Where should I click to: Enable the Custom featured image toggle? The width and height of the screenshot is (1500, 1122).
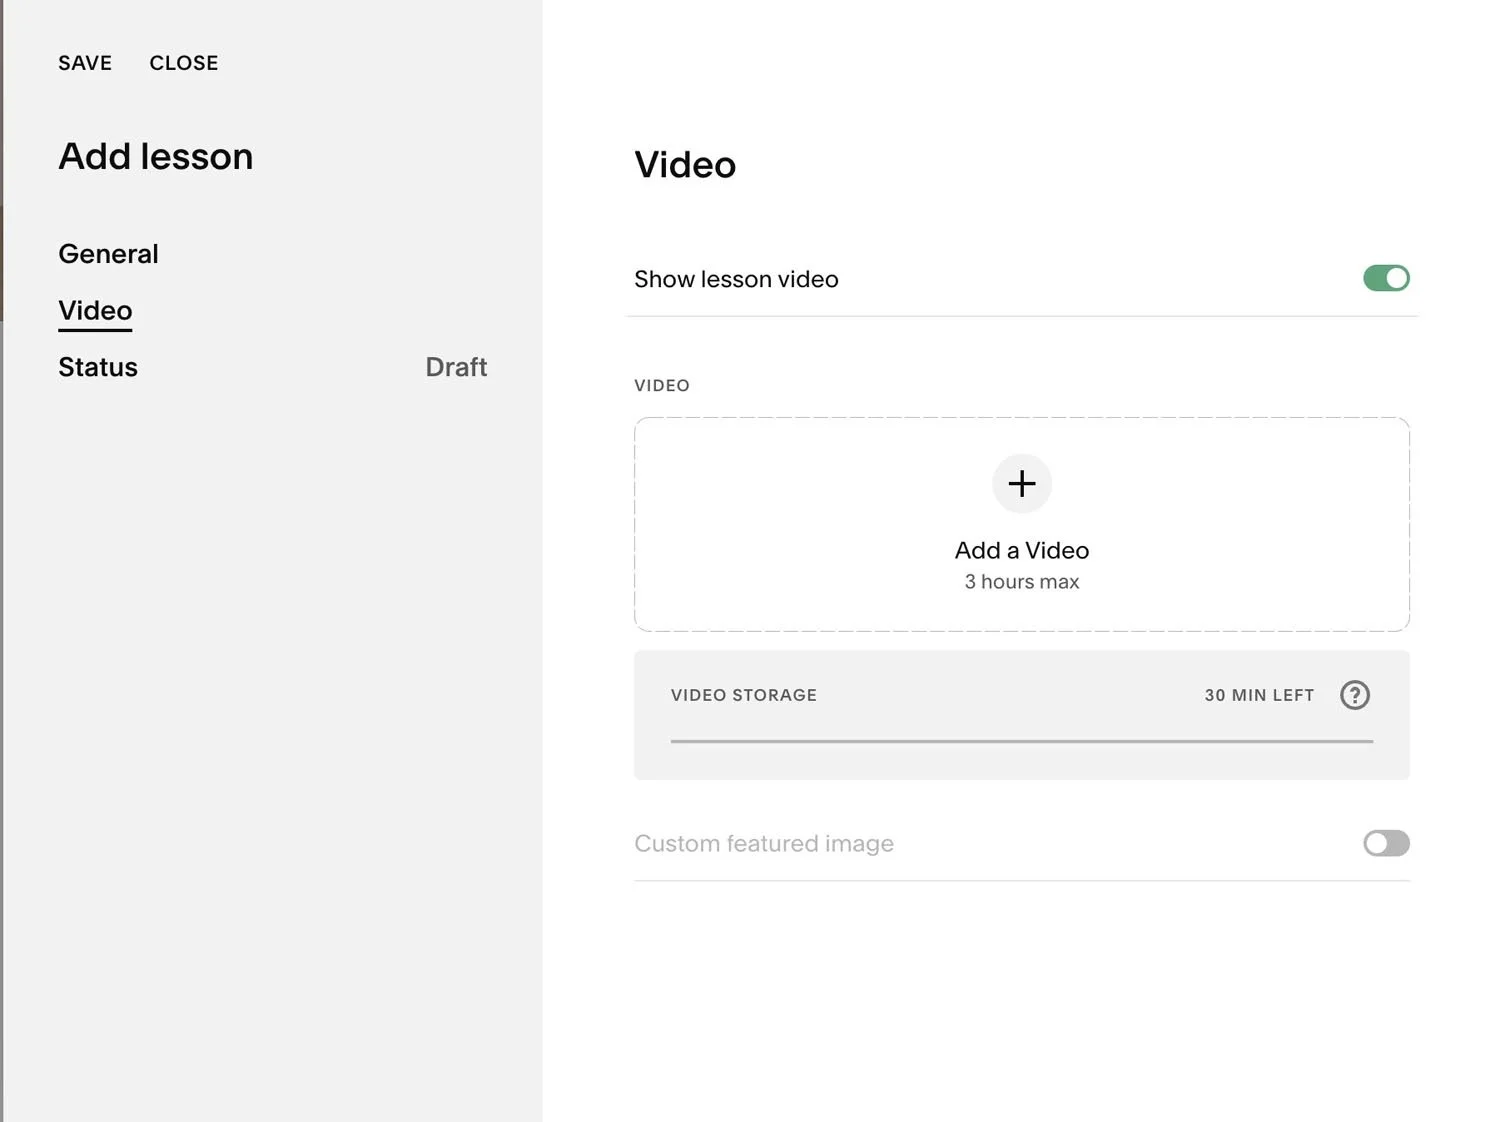(x=1386, y=843)
